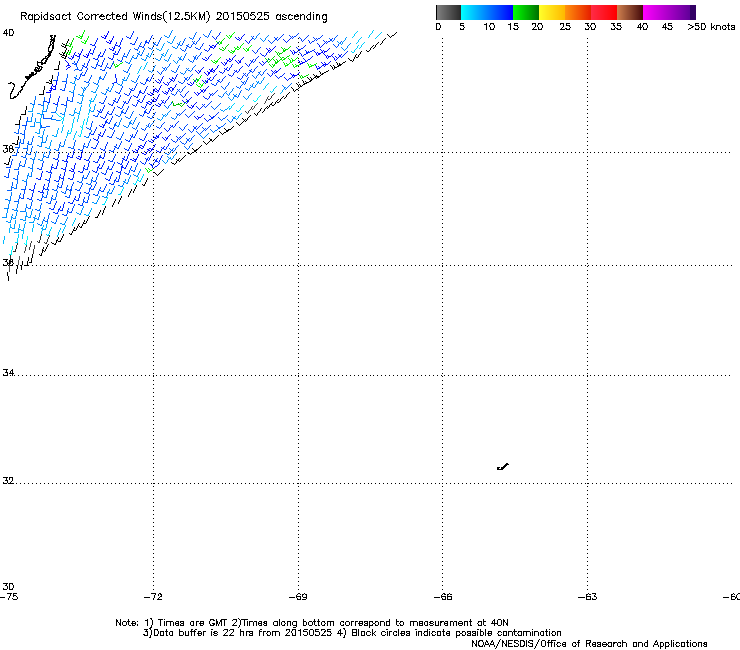Click the NOAA/NESDIS Office of Research credit
This screenshot has height=650, width=740.
click(589, 644)
